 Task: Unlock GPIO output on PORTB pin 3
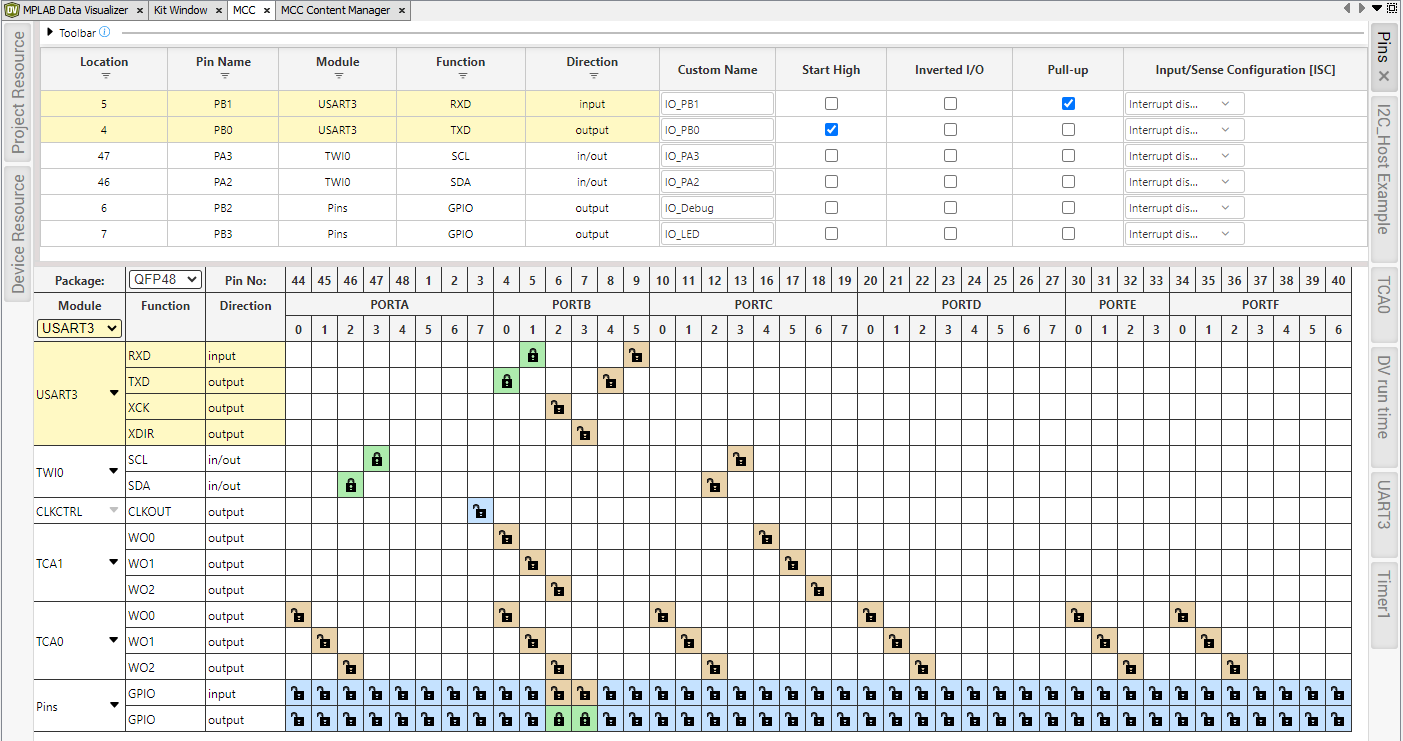click(x=584, y=719)
